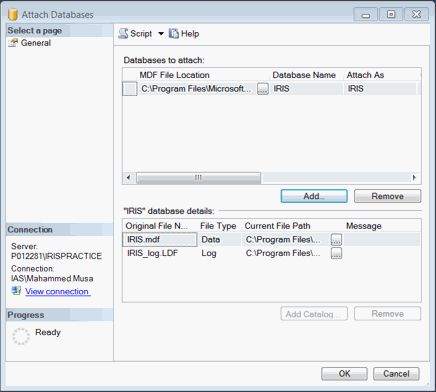The width and height of the screenshot is (436, 392).
Task: Click the Cancel button
Action: point(396,374)
